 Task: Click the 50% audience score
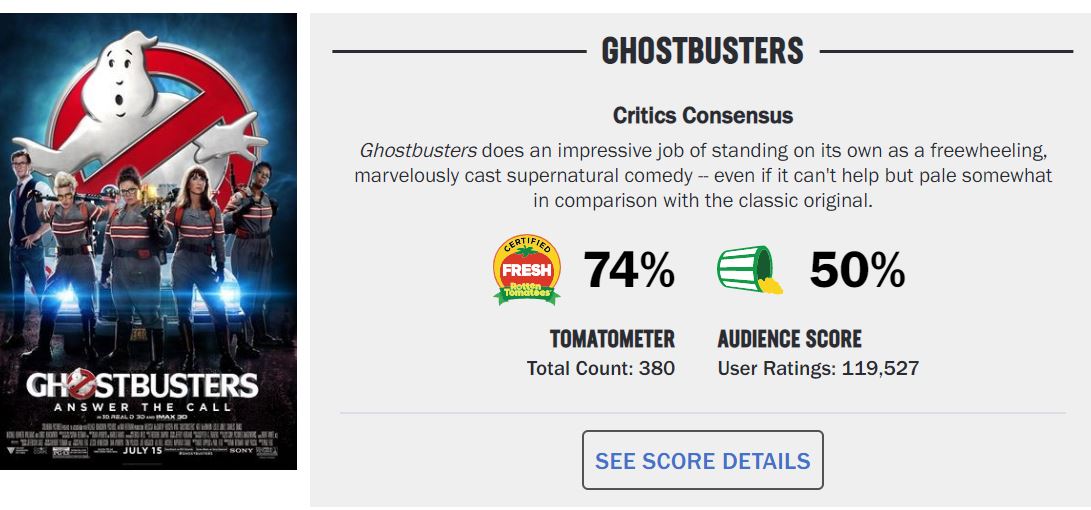857,270
